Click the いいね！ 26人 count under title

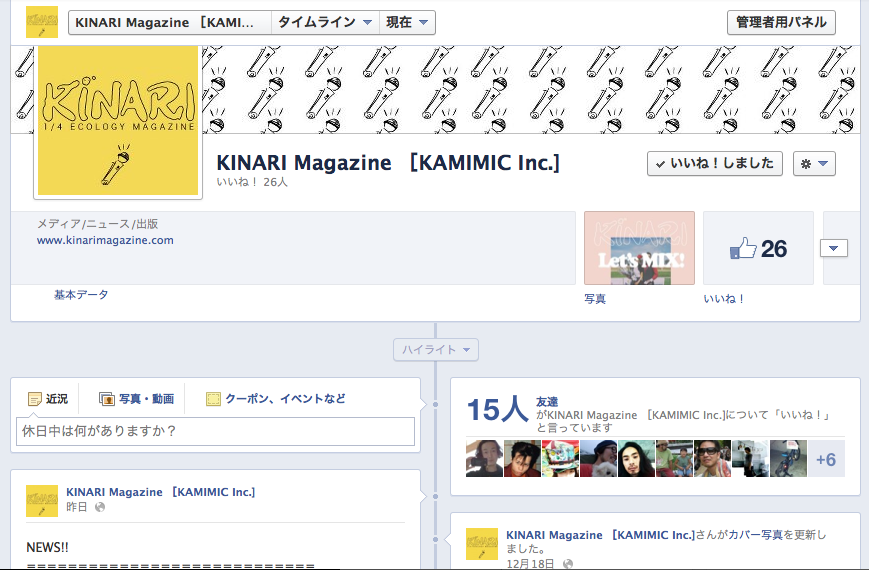pos(252,182)
